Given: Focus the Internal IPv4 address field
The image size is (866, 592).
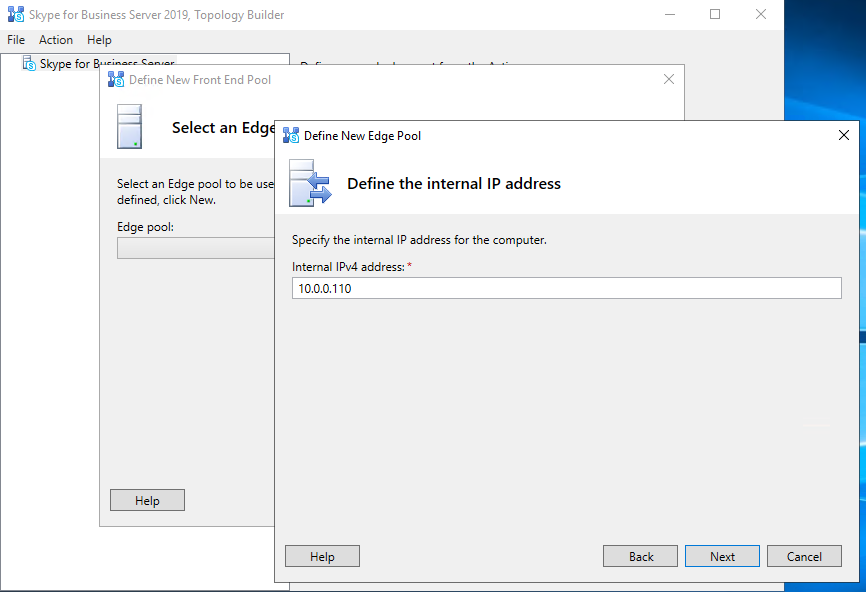Looking at the screenshot, I should pos(566,288).
